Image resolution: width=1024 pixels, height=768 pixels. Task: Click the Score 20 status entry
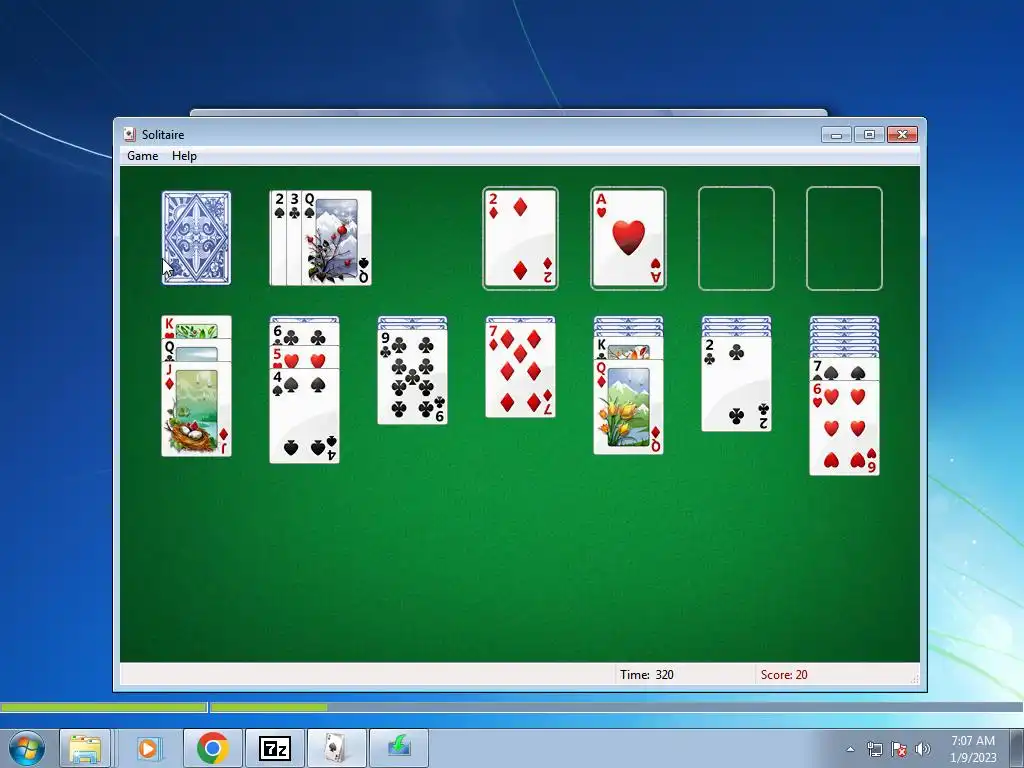[x=784, y=675]
